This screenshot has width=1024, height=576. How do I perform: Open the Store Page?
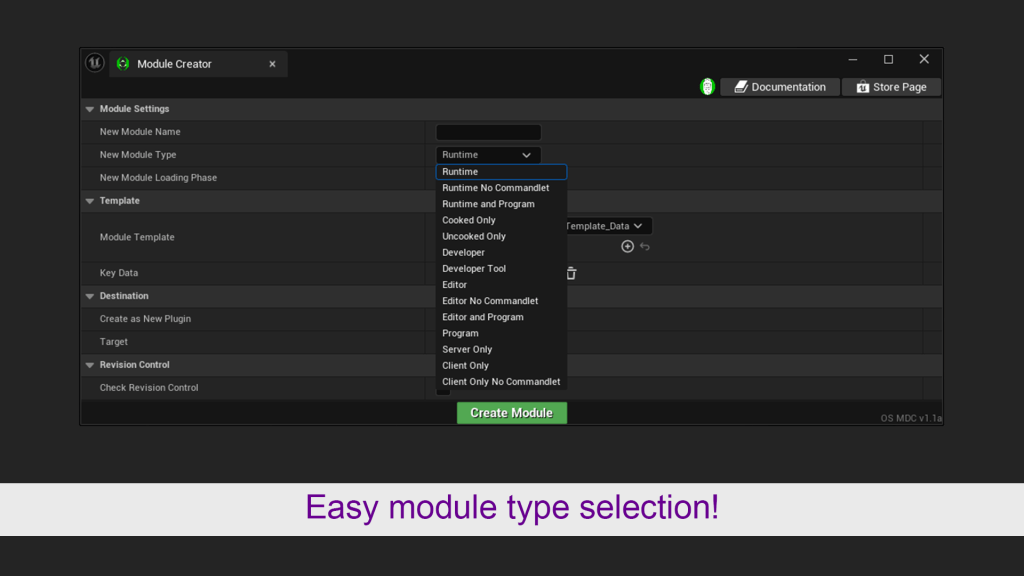[x=890, y=87]
